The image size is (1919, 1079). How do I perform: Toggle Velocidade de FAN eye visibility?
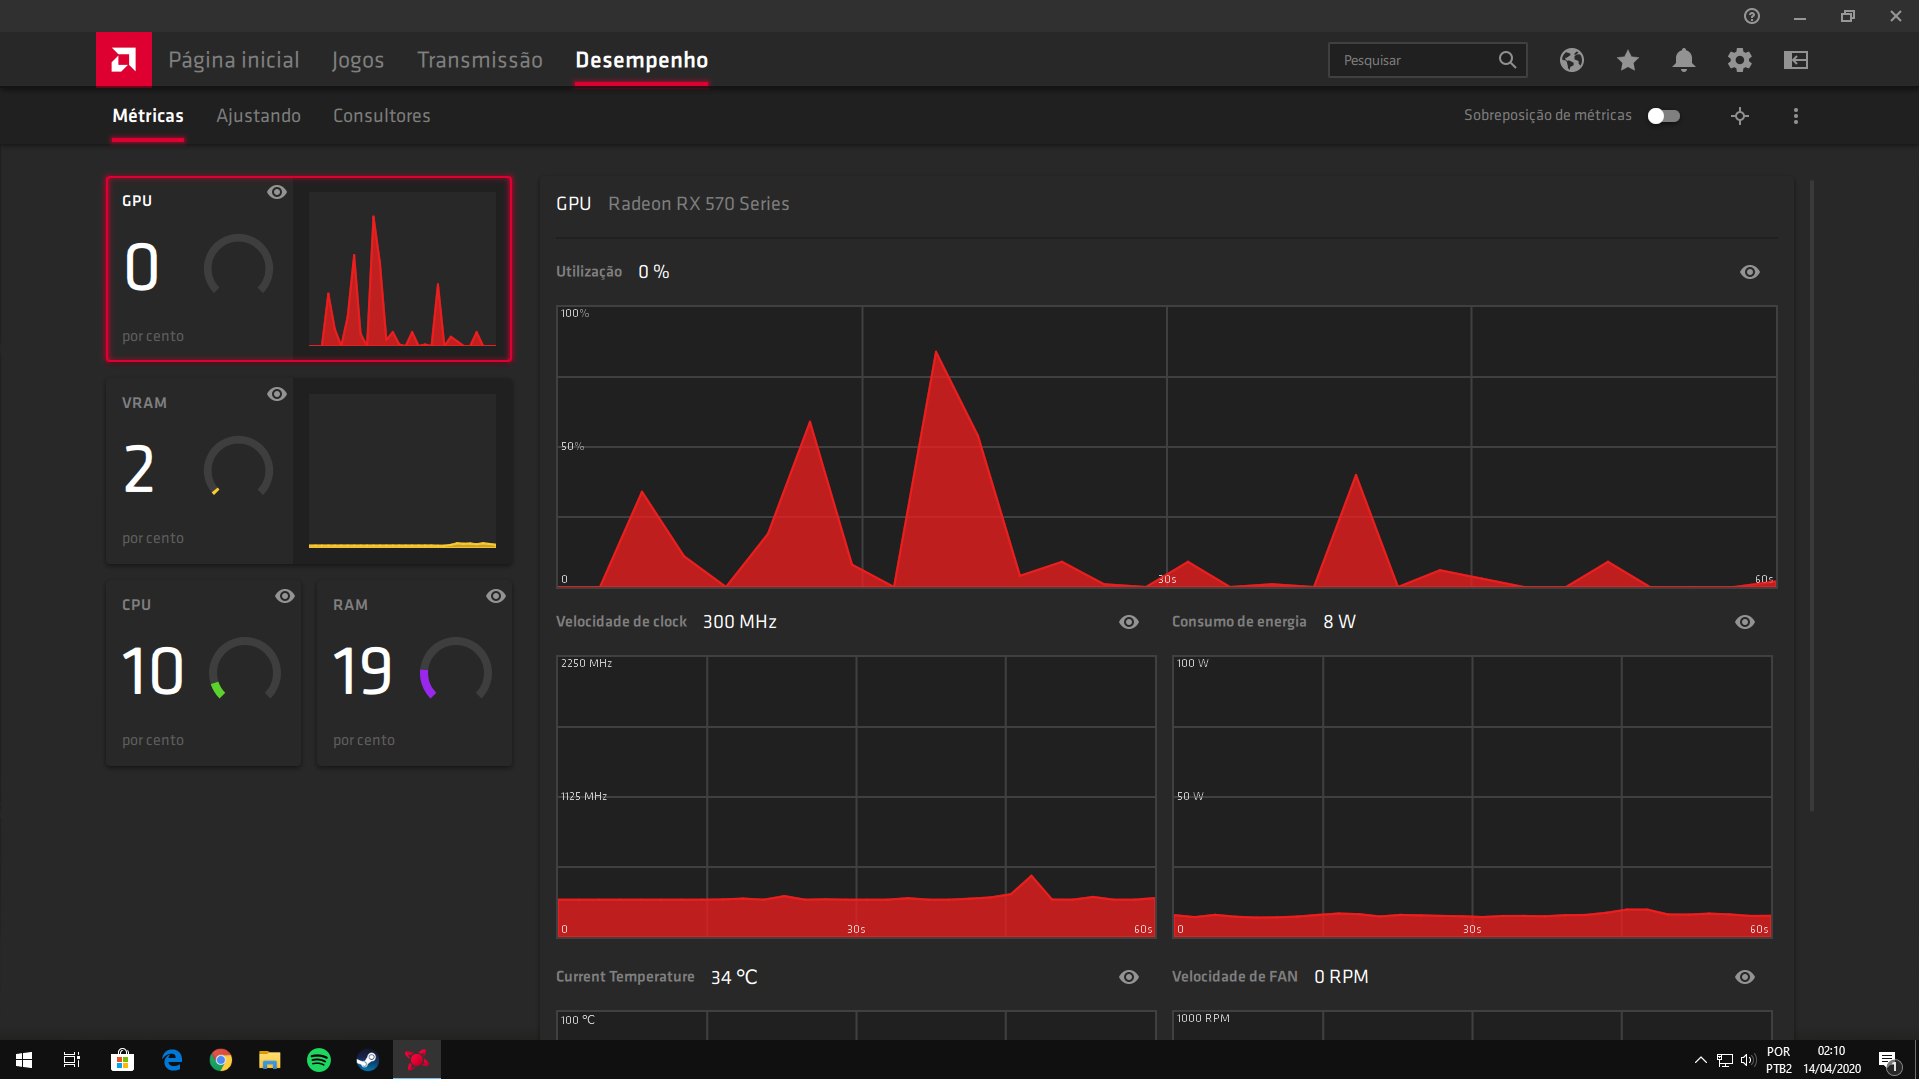tap(1745, 977)
